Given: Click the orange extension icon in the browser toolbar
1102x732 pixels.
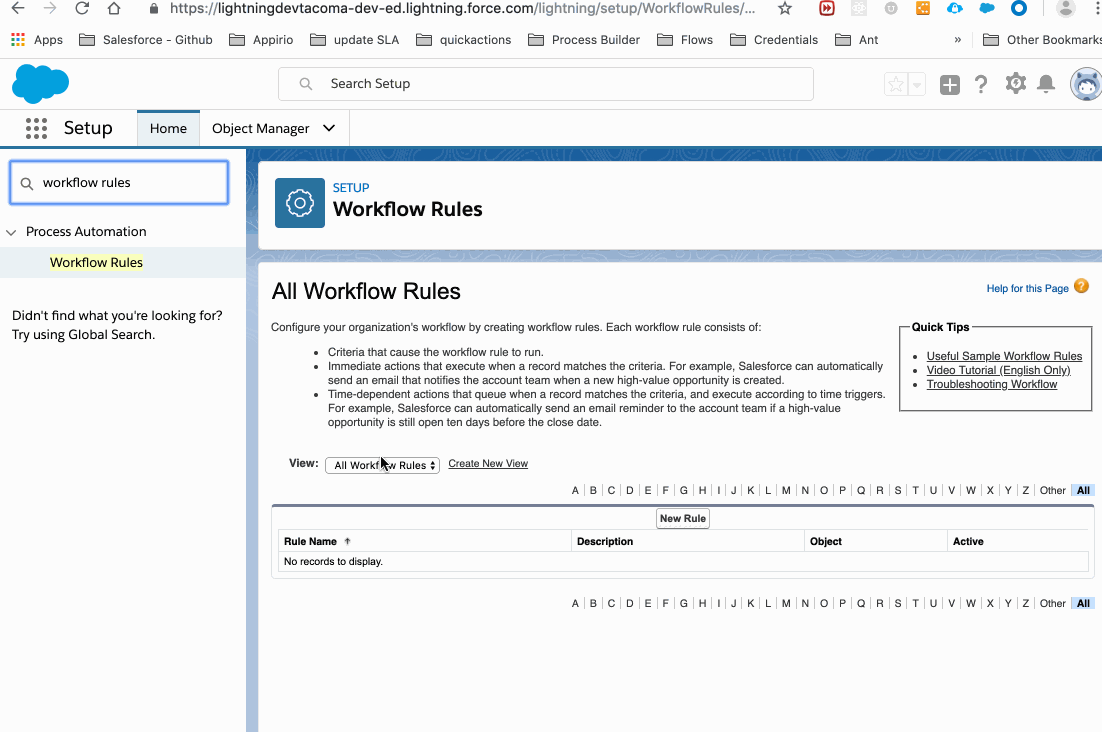Looking at the screenshot, I should (923, 8).
